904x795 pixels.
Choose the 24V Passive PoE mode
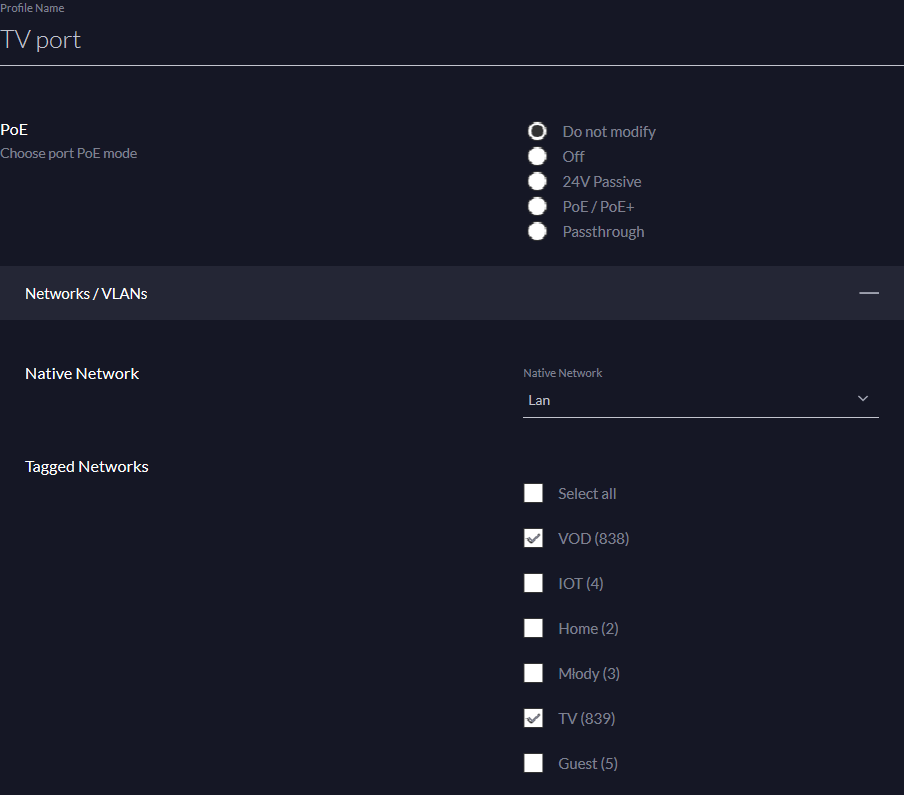point(537,181)
